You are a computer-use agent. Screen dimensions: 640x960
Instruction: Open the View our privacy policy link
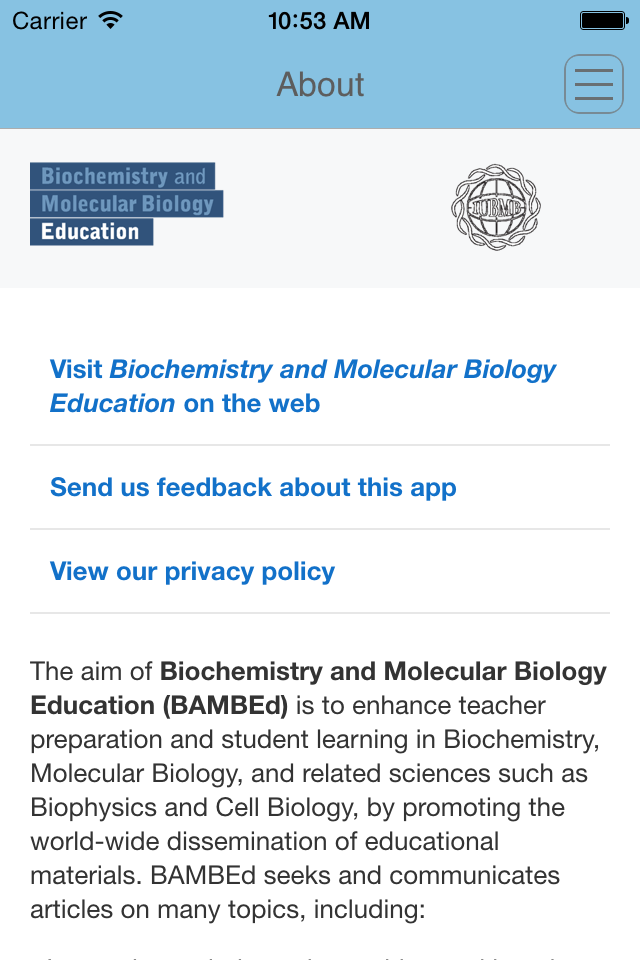(192, 571)
